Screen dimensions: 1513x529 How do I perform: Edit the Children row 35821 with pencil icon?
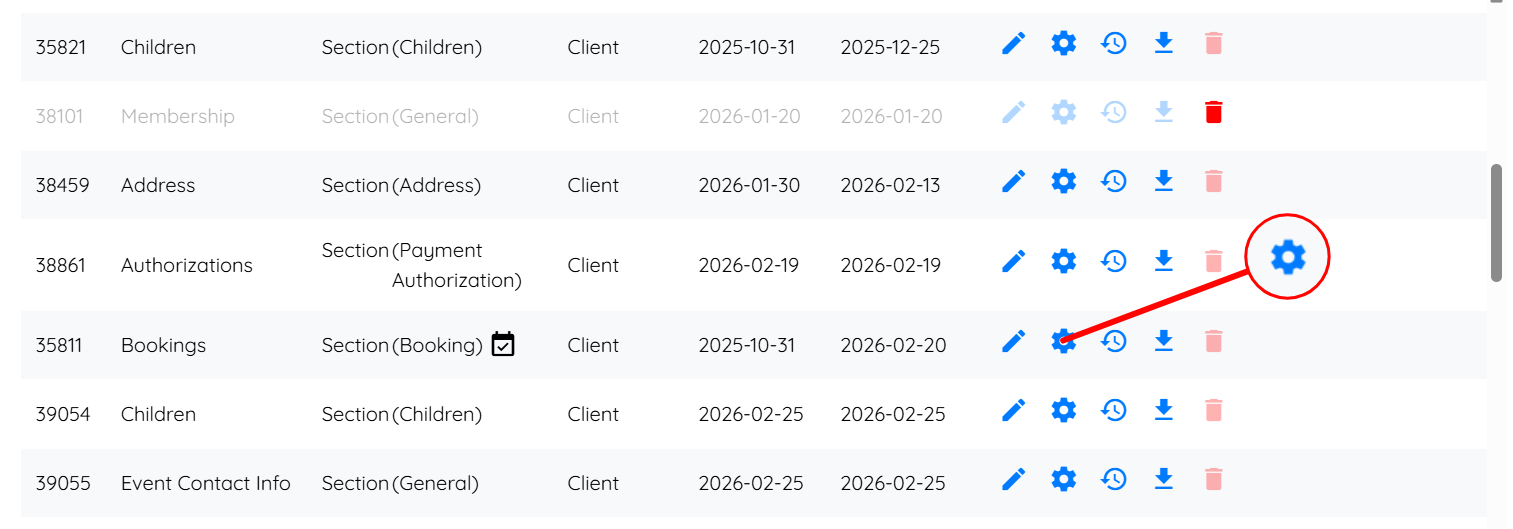click(x=1014, y=43)
